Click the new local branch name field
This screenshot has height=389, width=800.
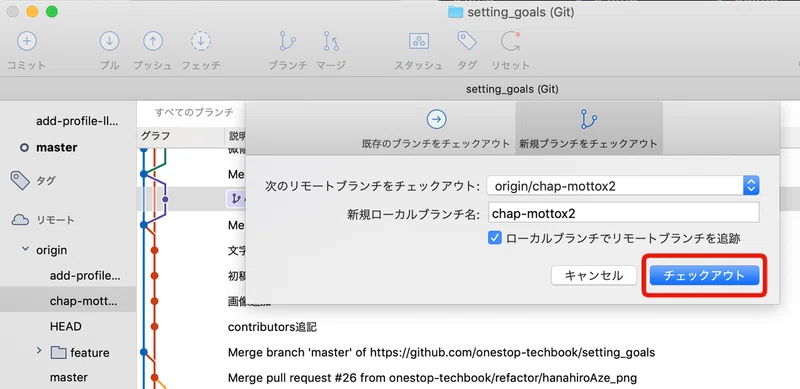tap(623, 213)
